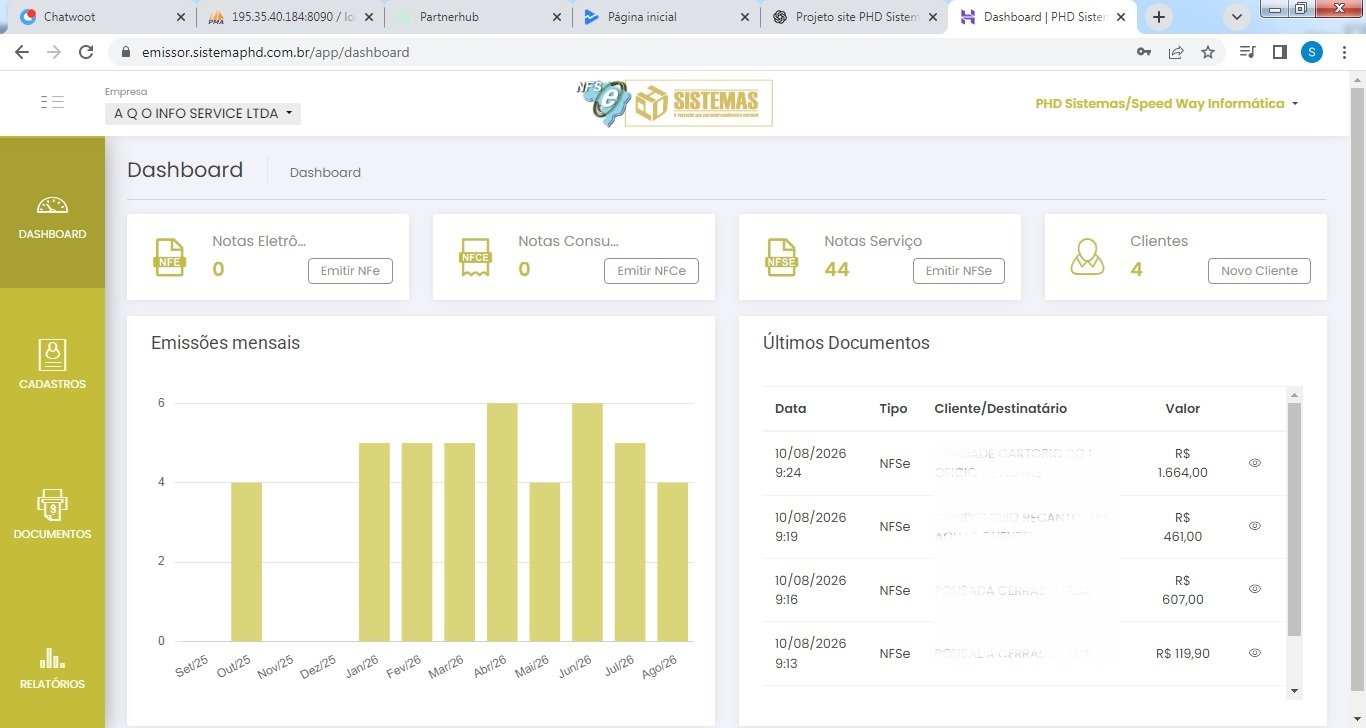Open Chrome tab search dropdown arrow
Image resolution: width=1366 pixels, height=728 pixels.
point(1237,17)
